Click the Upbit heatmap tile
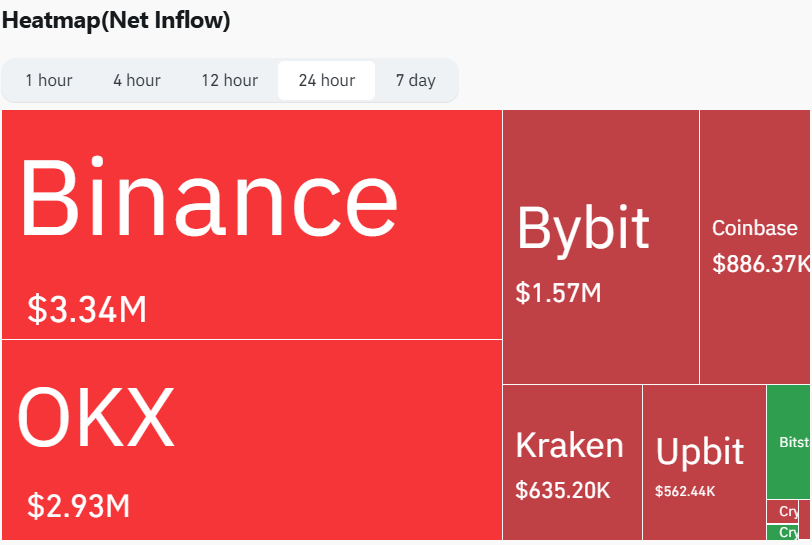Viewport: 812px width, 545px height. pos(704,462)
